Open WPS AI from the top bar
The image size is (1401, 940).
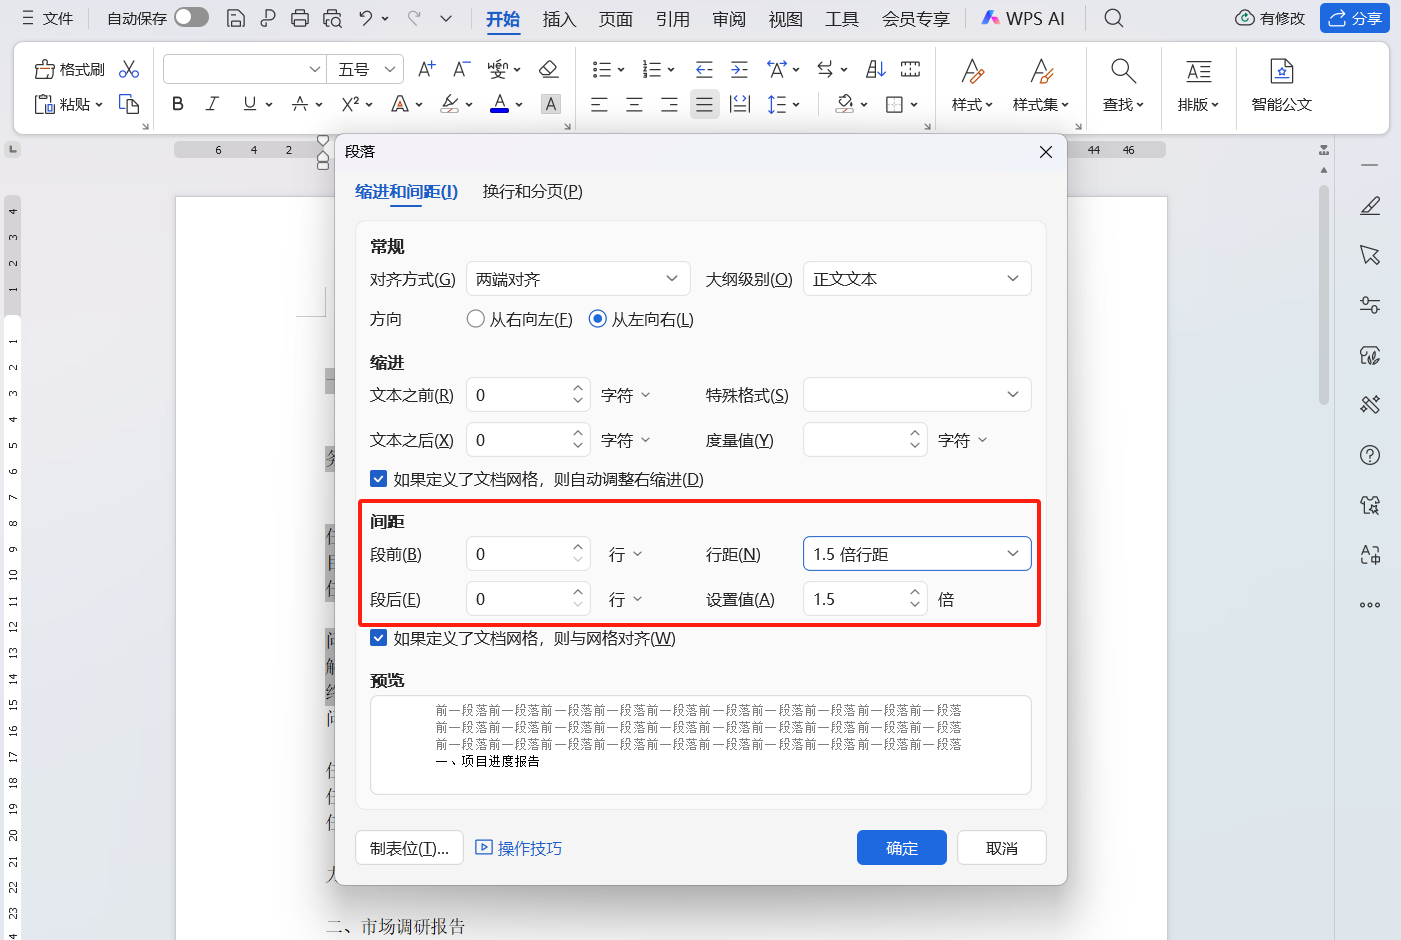click(1022, 17)
